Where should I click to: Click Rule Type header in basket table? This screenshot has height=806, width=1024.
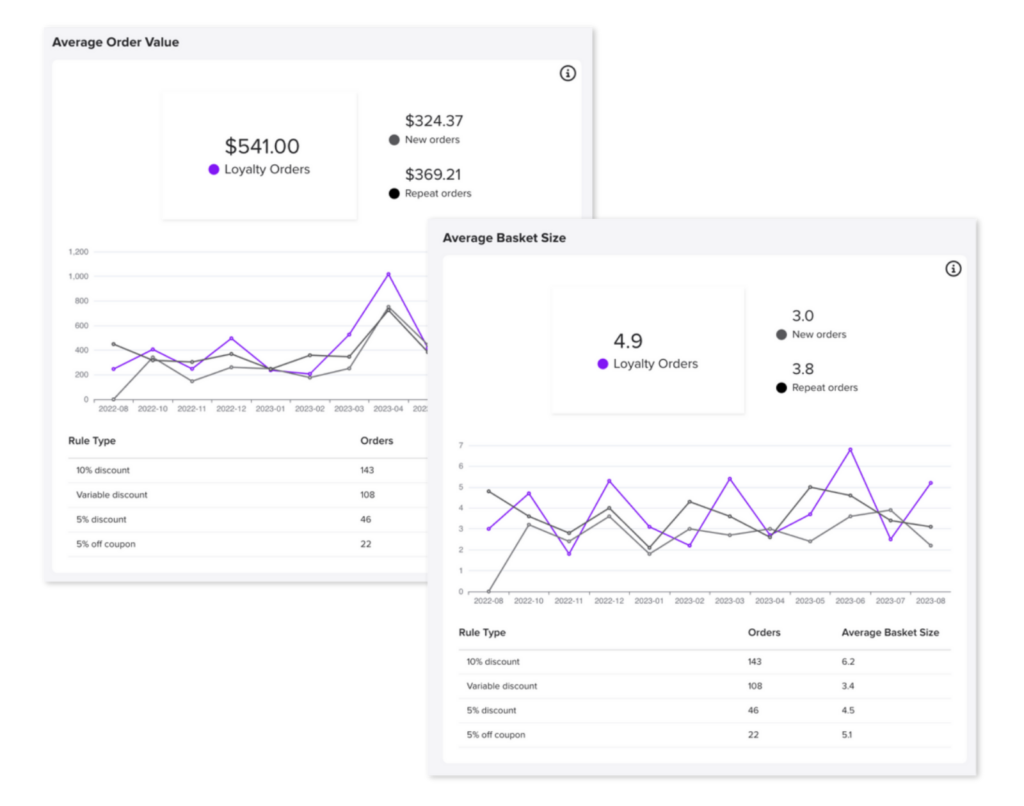tap(482, 633)
